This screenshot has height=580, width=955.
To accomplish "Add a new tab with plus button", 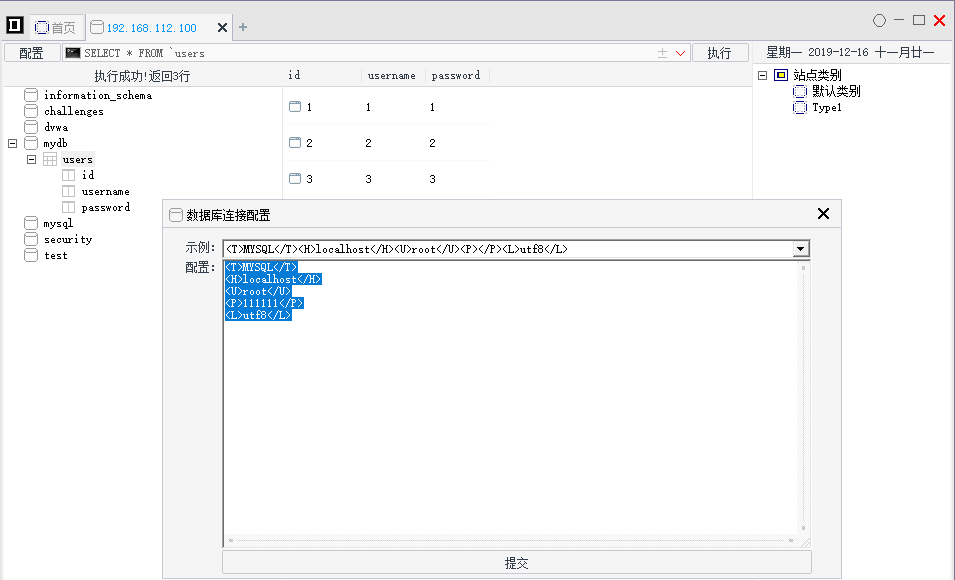I will (x=243, y=27).
